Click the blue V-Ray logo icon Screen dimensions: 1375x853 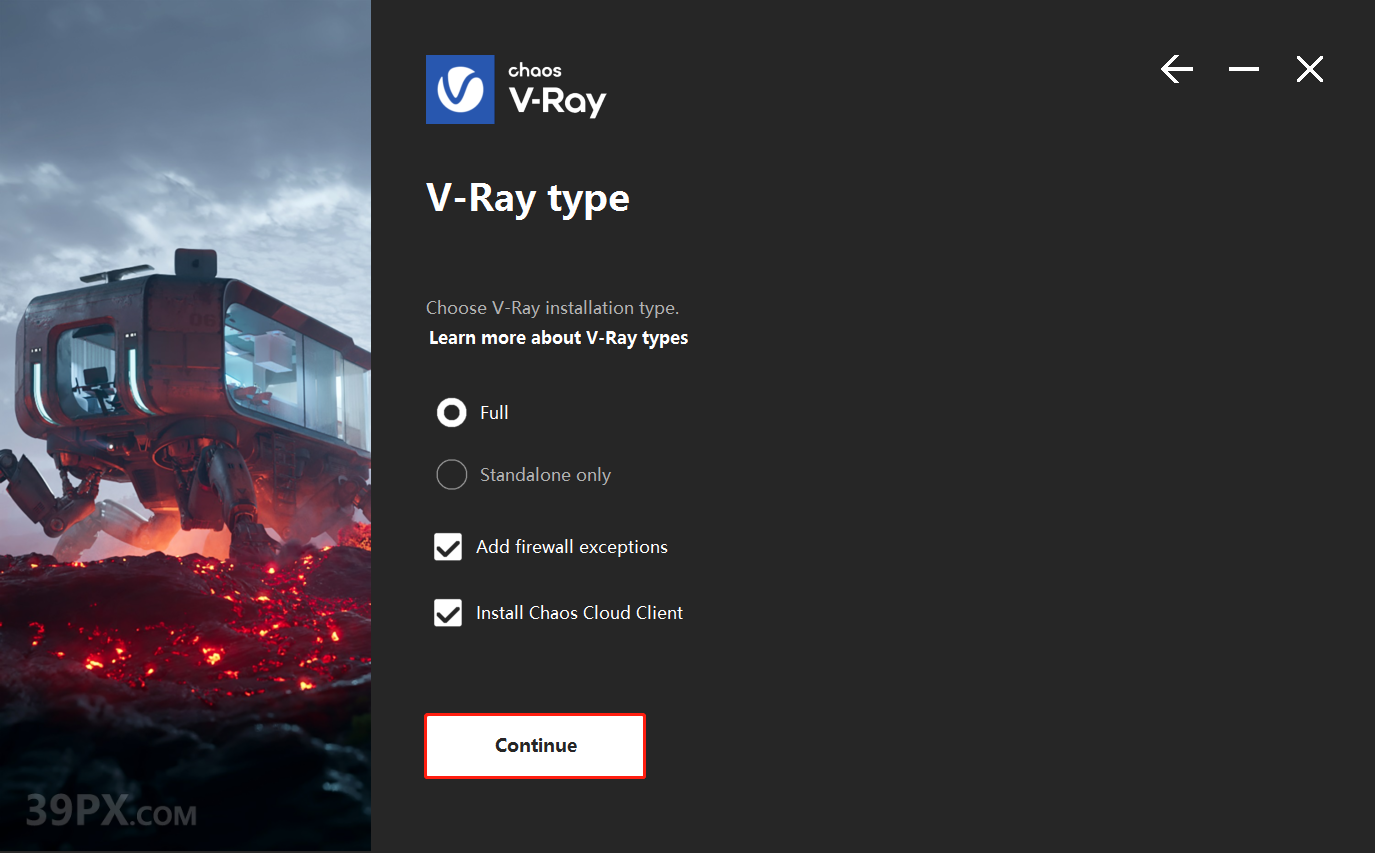click(x=460, y=89)
